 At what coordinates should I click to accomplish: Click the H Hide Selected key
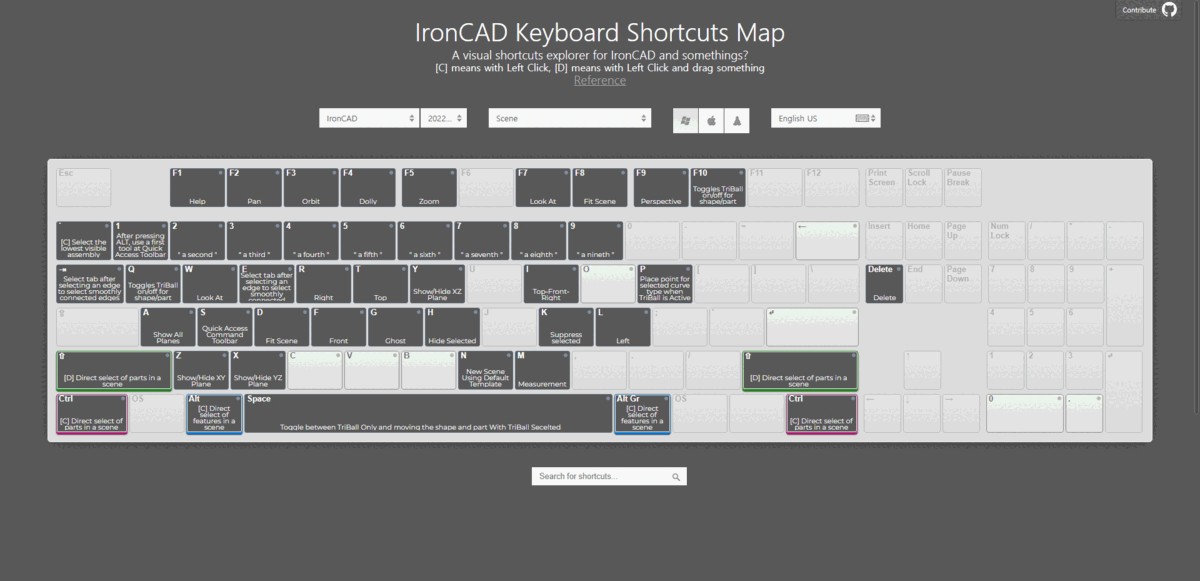point(452,327)
